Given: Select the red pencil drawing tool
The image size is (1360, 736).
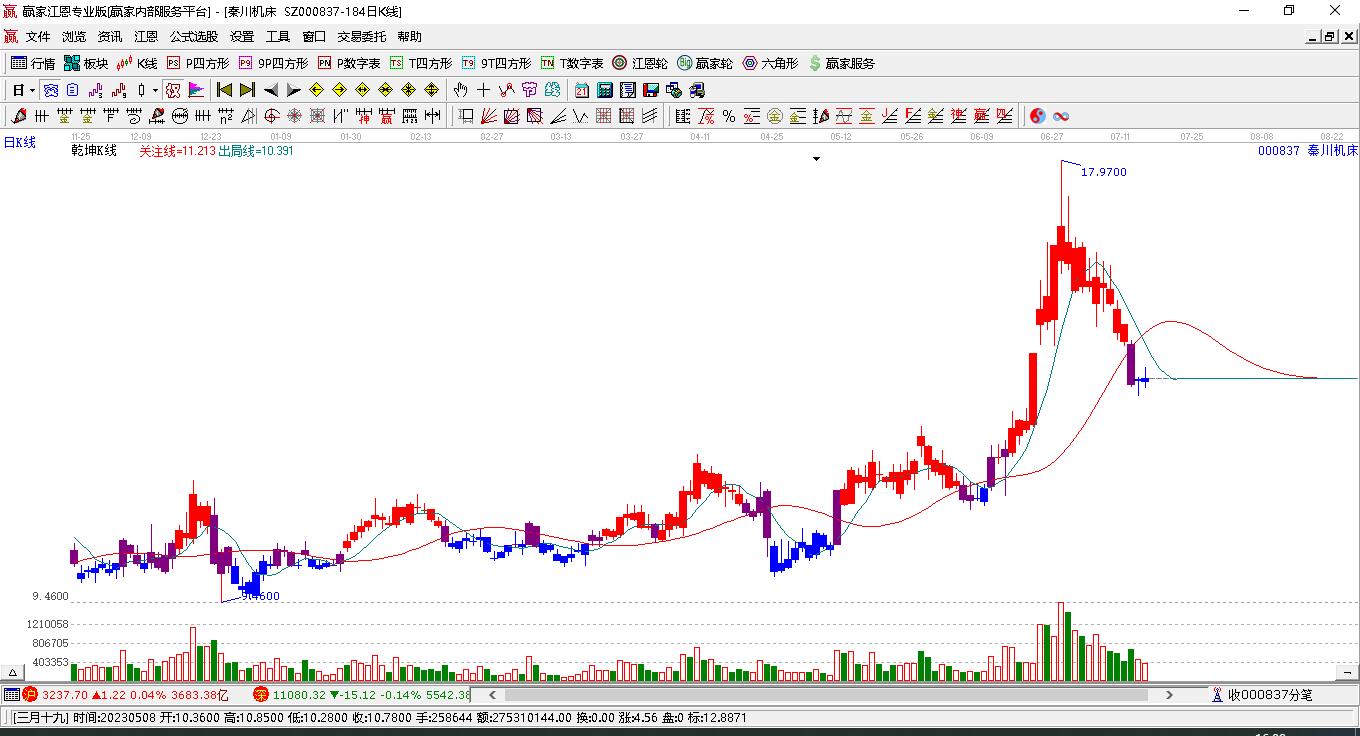Looking at the screenshot, I should pos(19,116).
